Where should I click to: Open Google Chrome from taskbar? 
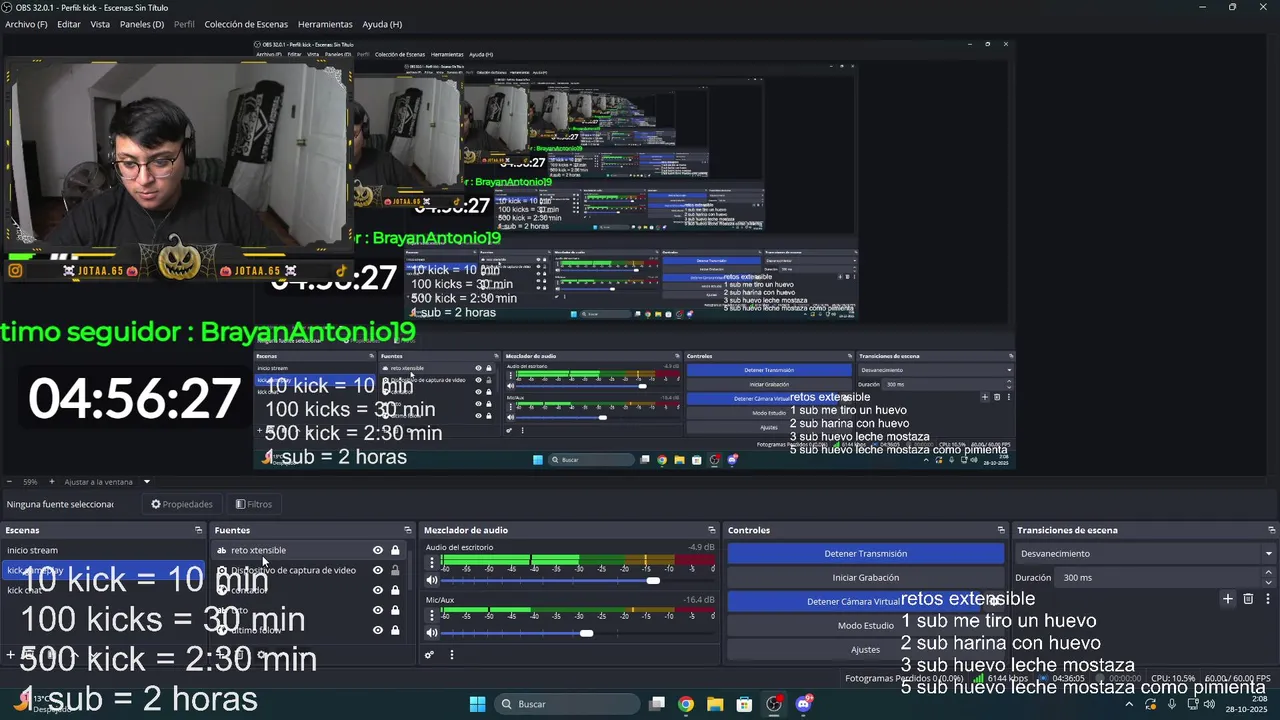click(x=685, y=704)
